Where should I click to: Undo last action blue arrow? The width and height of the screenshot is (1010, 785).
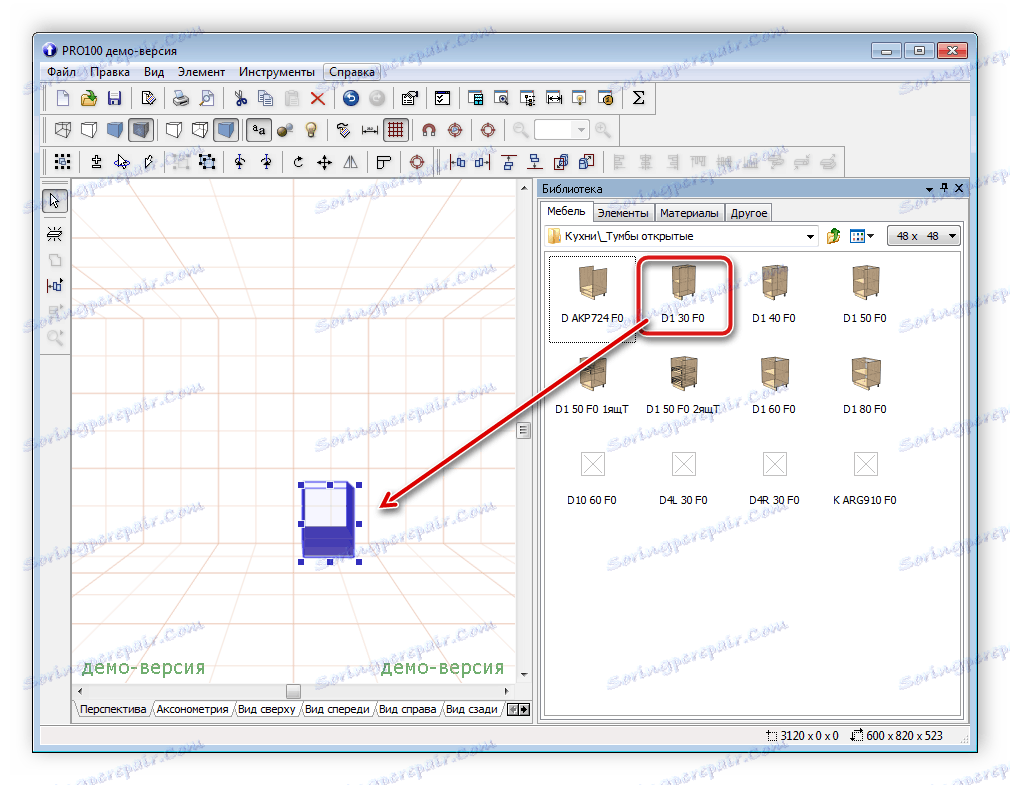350,98
